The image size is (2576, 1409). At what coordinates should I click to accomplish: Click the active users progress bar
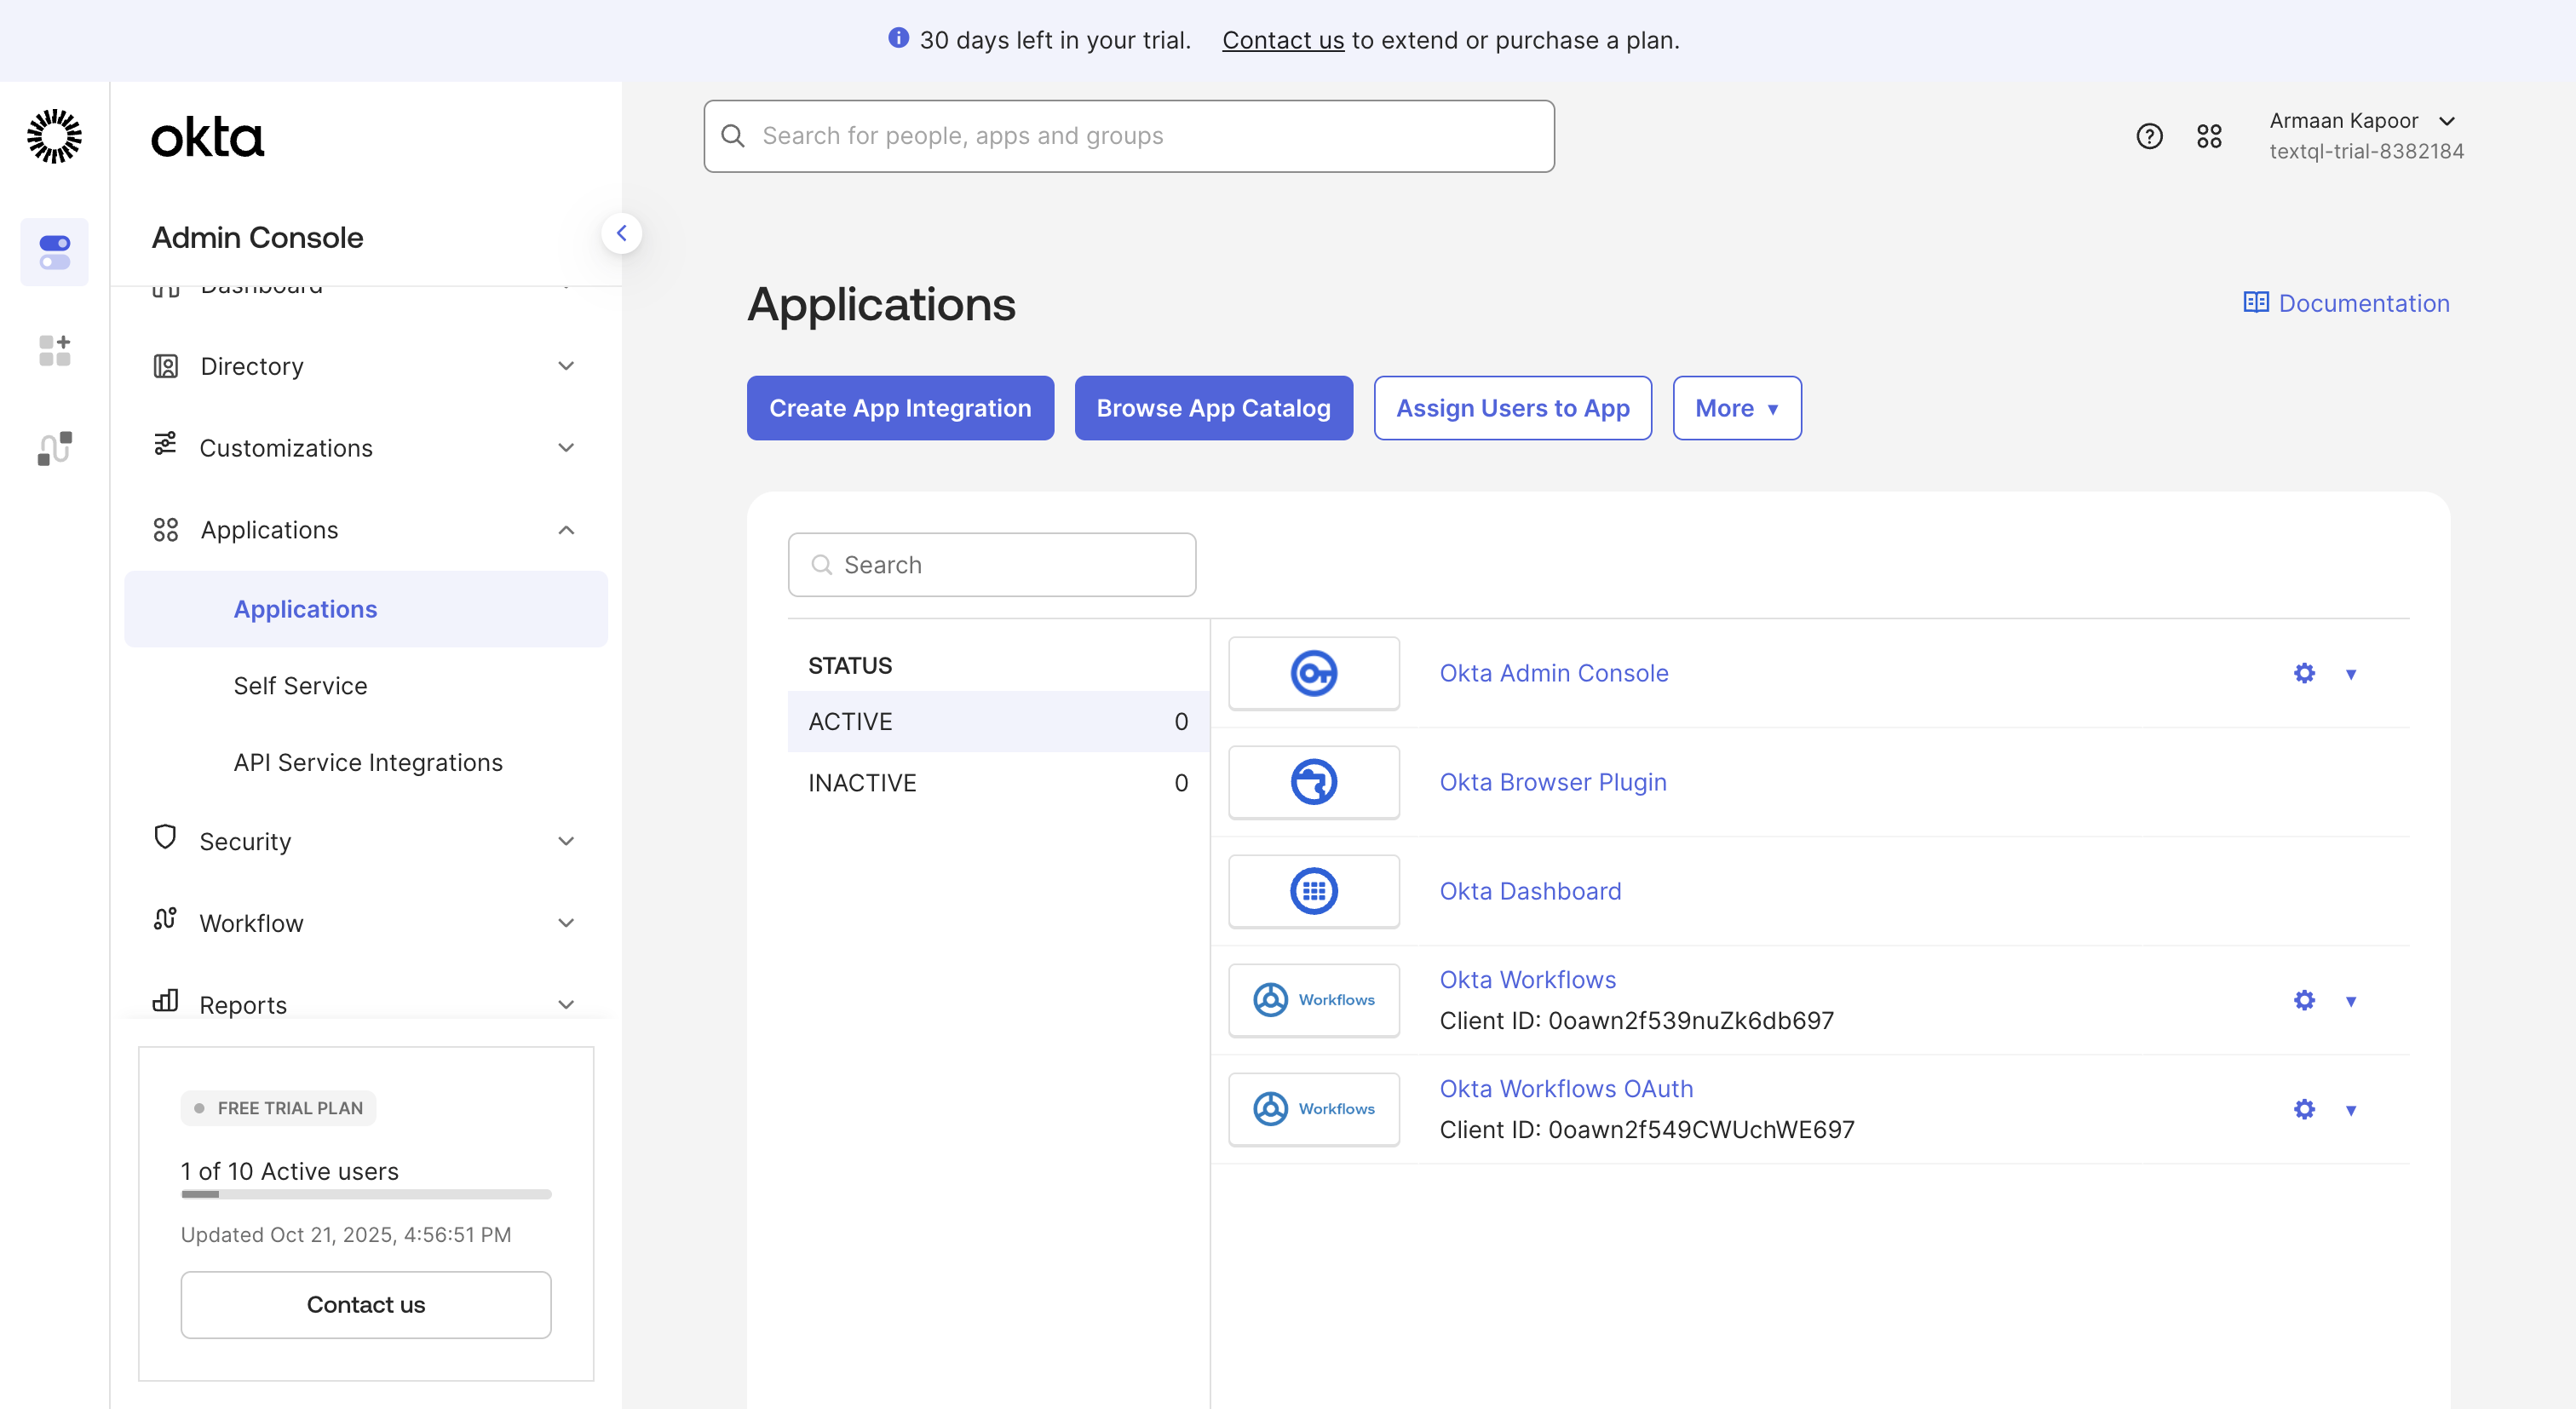[365, 1194]
